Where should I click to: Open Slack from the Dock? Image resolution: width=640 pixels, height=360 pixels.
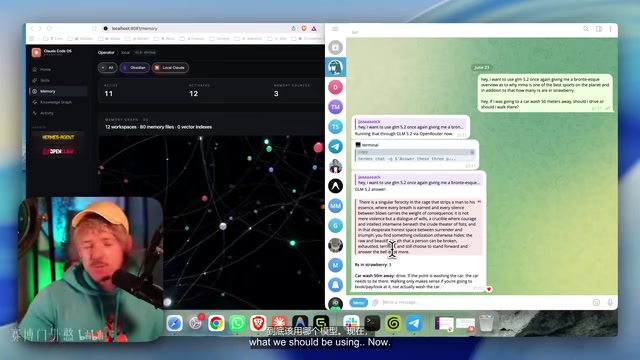coord(351,323)
